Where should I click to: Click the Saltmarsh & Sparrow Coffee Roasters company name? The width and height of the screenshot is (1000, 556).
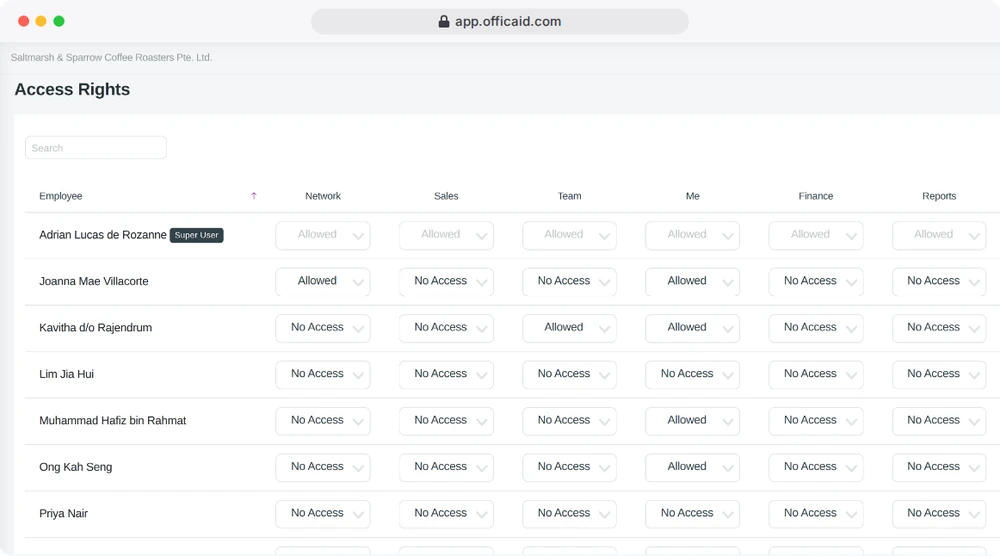click(112, 57)
